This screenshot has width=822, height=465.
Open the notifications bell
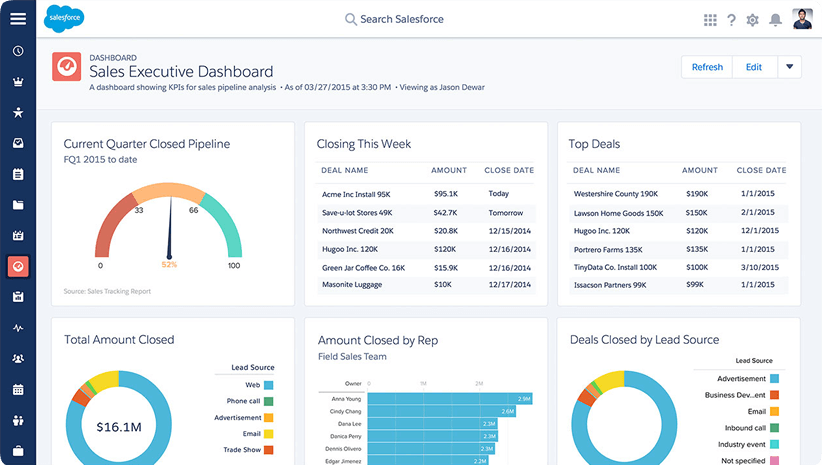(775, 20)
